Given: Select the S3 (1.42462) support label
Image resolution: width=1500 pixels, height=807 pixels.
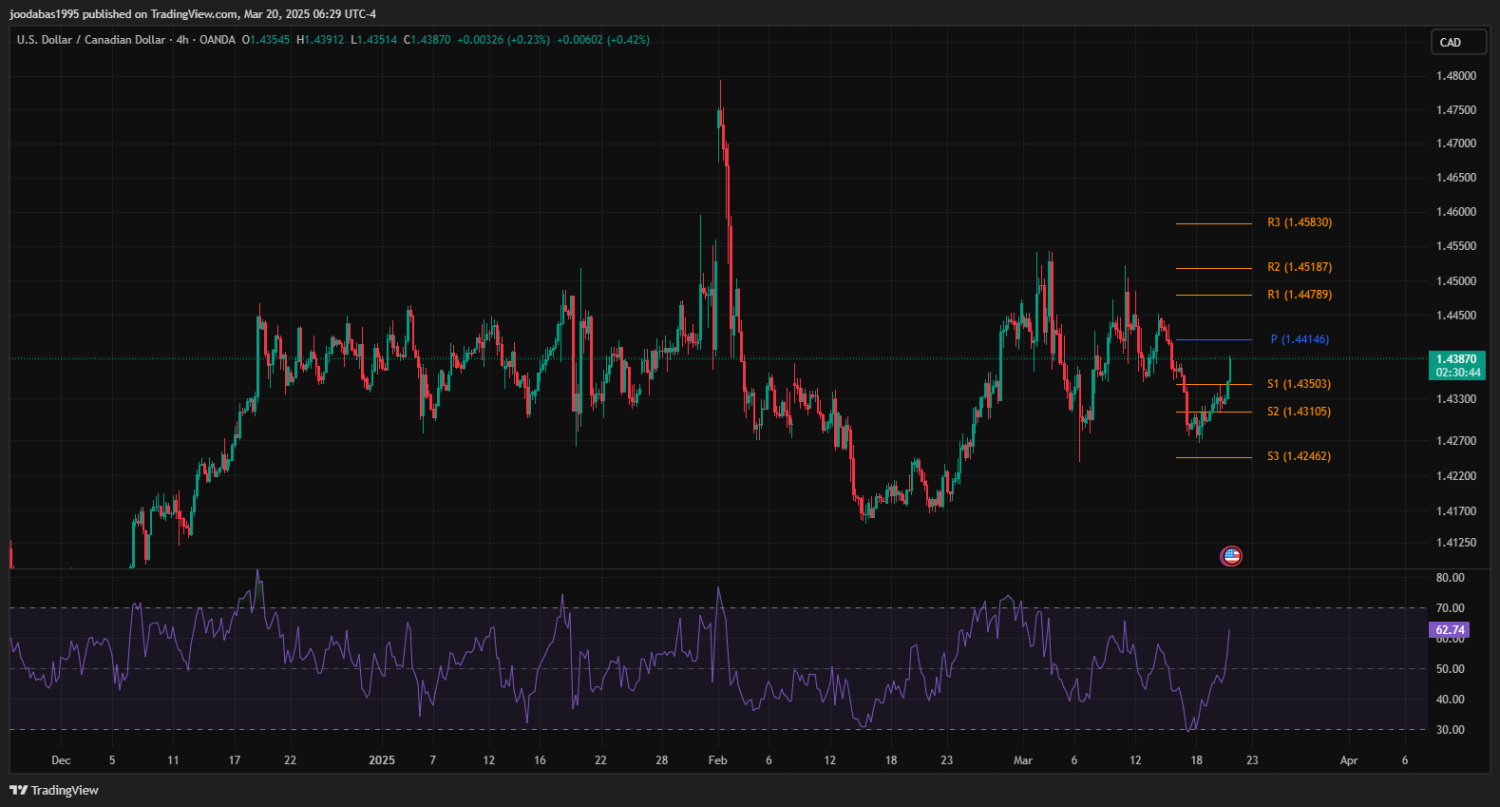Looking at the screenshot, I should click(x=1299, y=457).
